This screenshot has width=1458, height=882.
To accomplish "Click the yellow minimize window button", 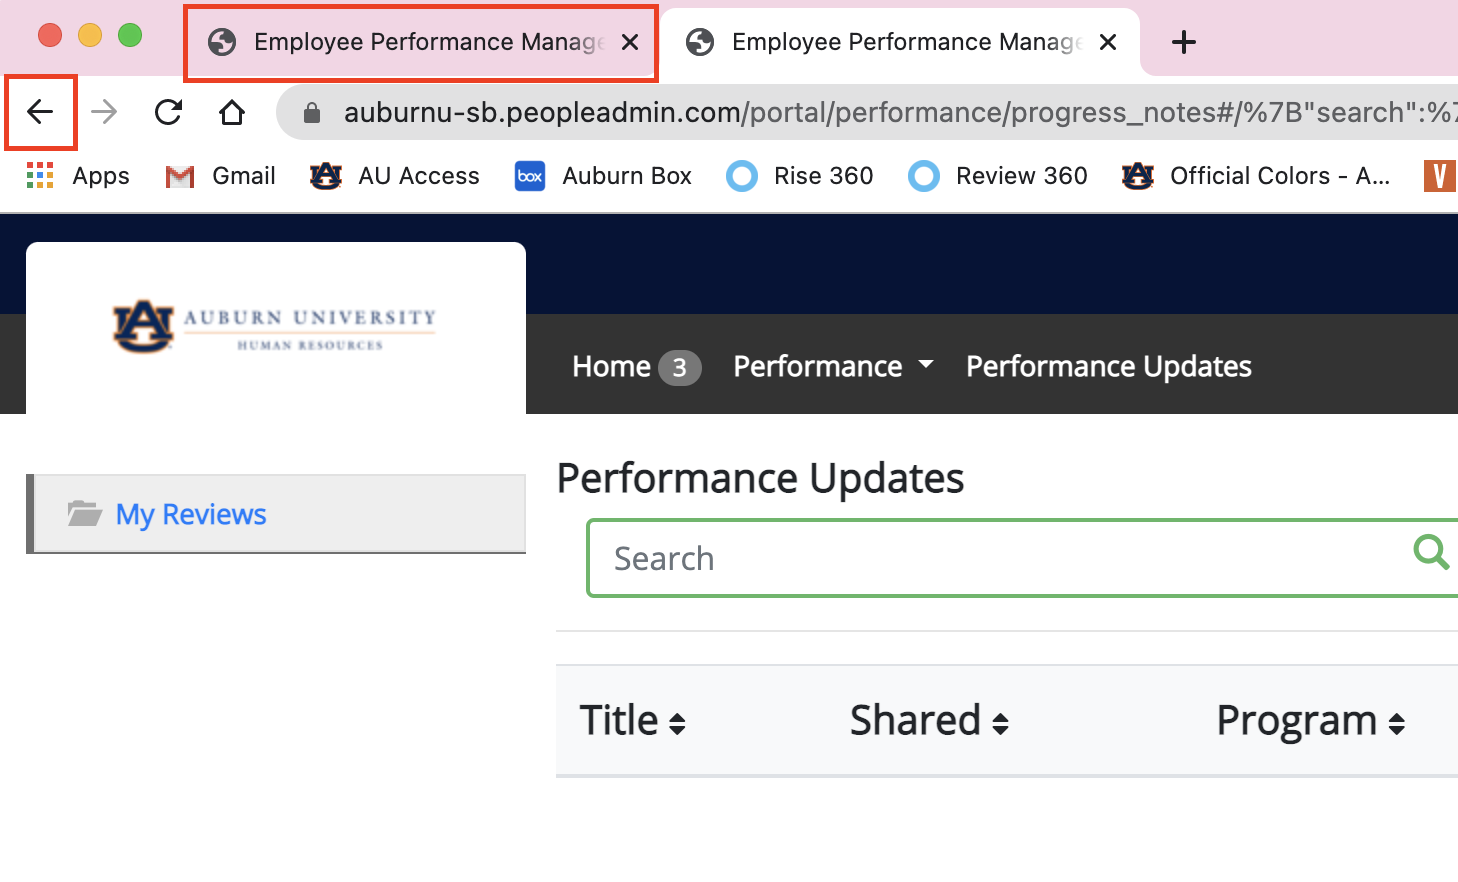I will [90, 36].
